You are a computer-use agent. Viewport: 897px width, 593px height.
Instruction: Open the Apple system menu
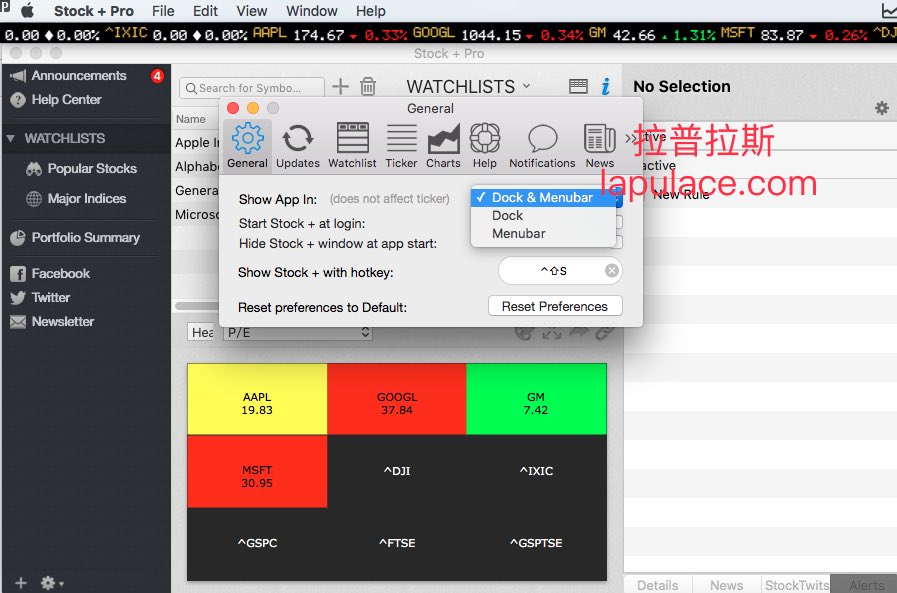[x=27, y=11]
